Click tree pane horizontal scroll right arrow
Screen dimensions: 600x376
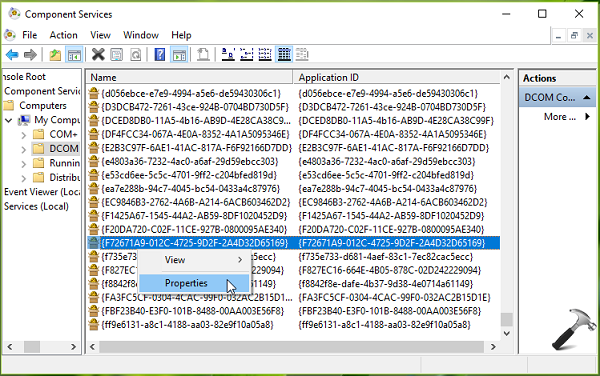pyautogui.click(x=73, y=347)
